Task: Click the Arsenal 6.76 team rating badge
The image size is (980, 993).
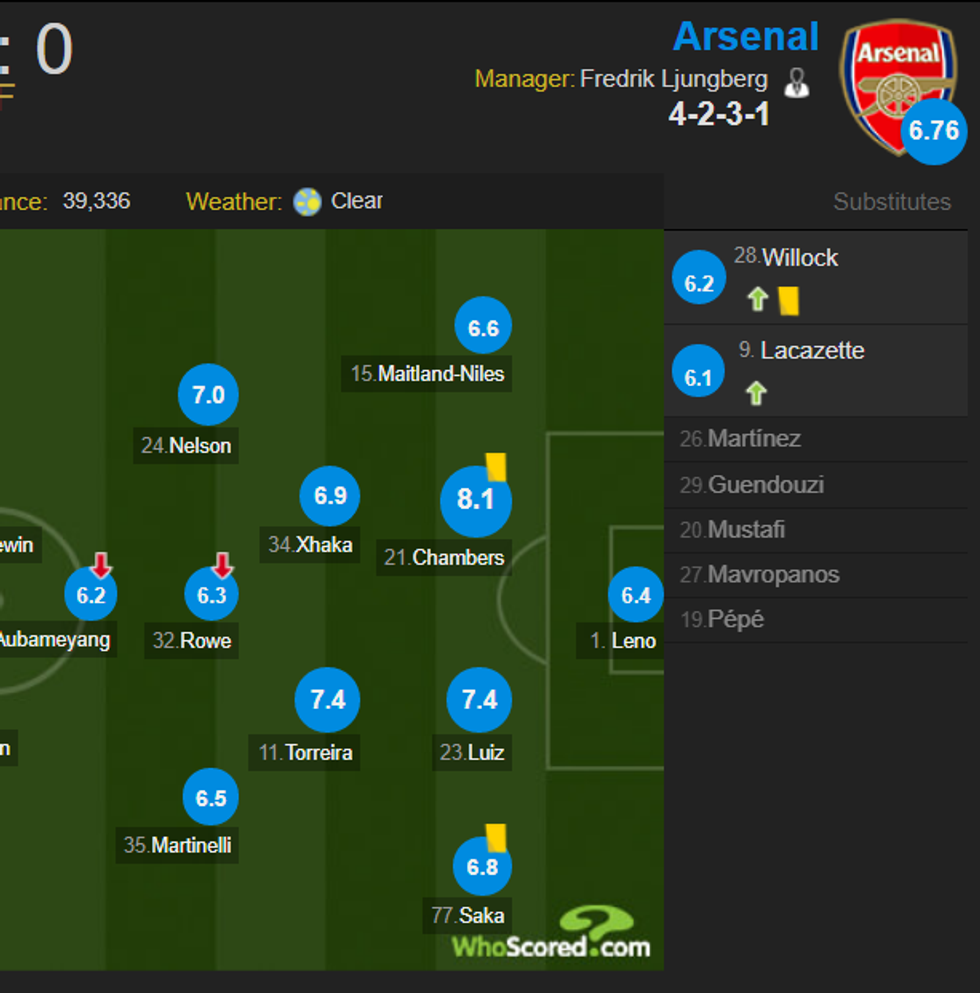Action: click(x=933, y=131)
